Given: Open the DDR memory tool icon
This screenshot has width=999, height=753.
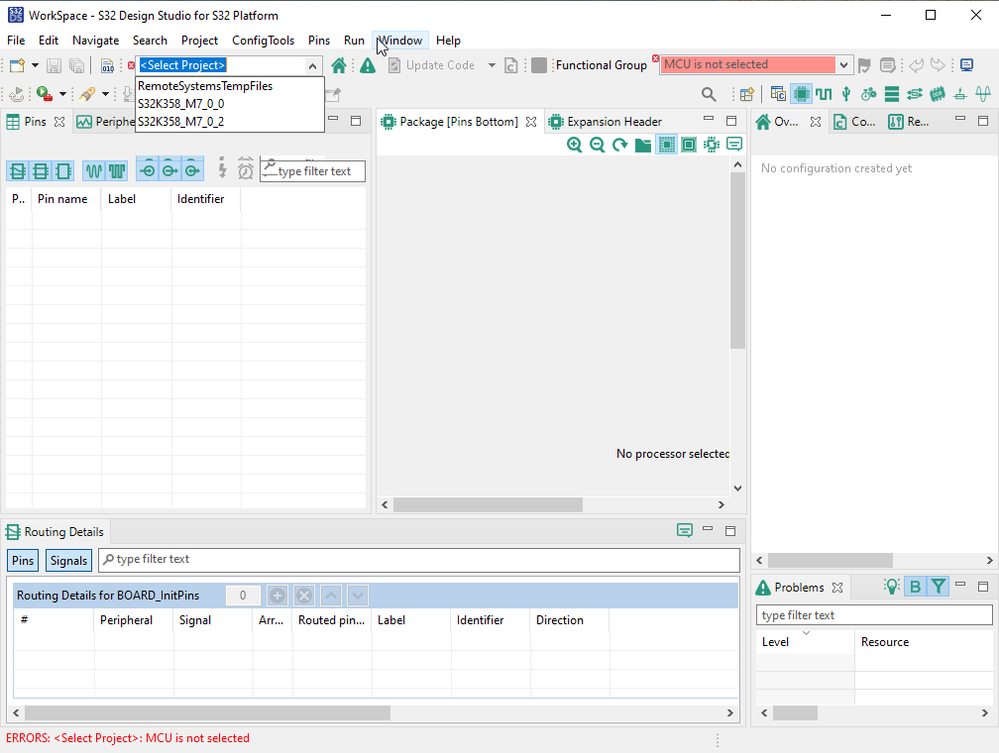Looking at the screenshot, I should click(937, 94).
